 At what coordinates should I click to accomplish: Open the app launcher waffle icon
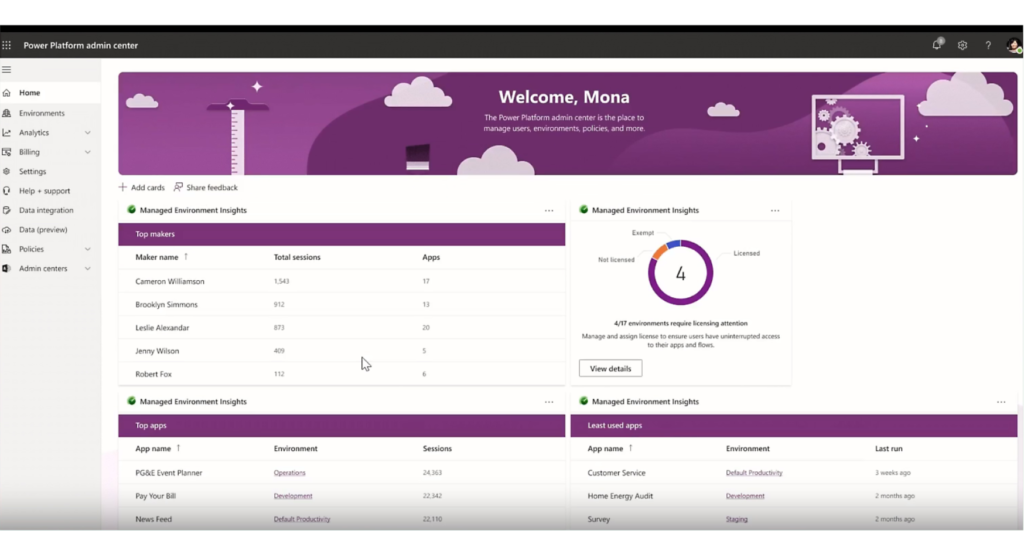point(7,45)
